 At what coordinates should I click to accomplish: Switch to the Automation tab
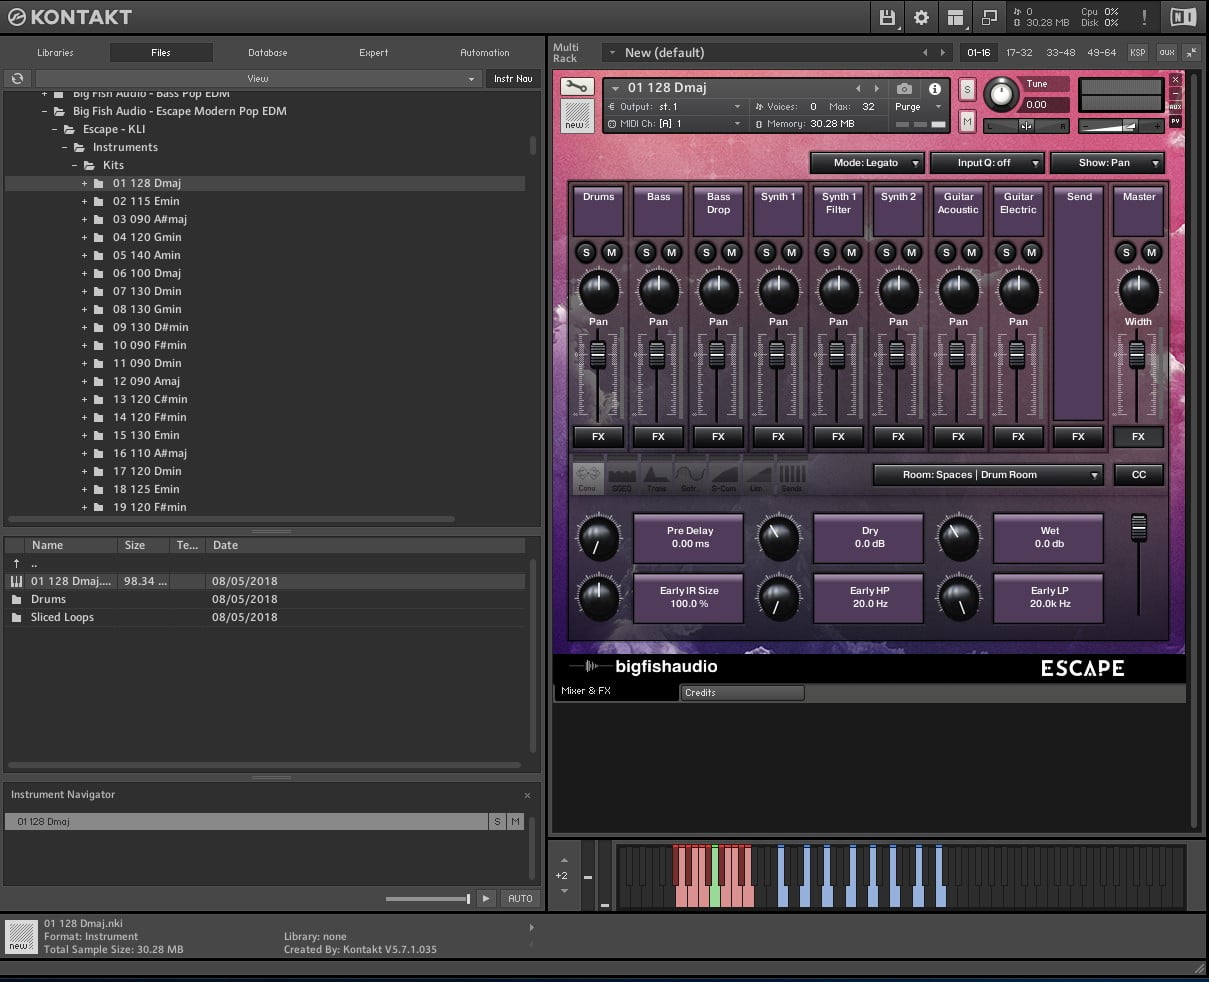pyautogui.click(x=485, y=52)
